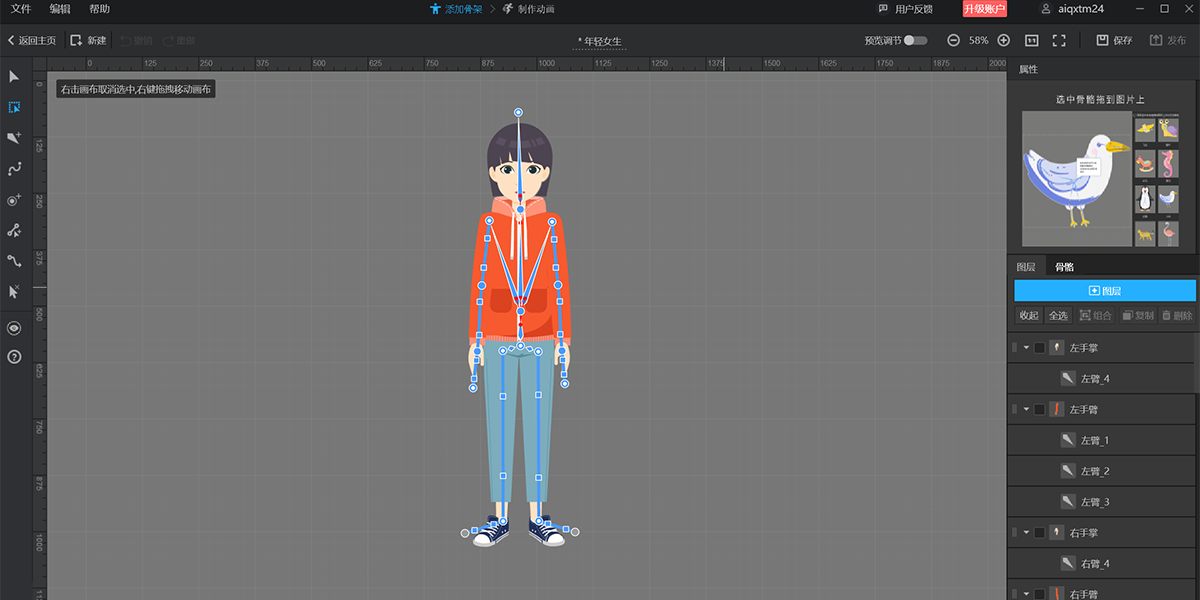Collapse the 左手臂 layer group
This screenshot has width=1200, height=600.
(1026, 410)
